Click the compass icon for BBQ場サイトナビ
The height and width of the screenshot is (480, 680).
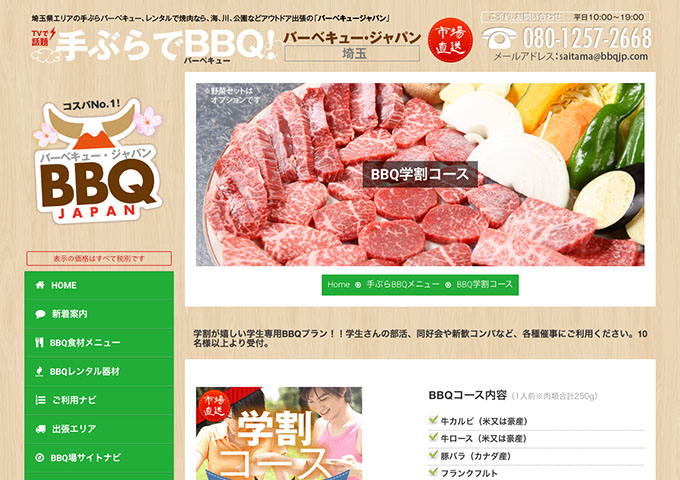pos(39,457)
